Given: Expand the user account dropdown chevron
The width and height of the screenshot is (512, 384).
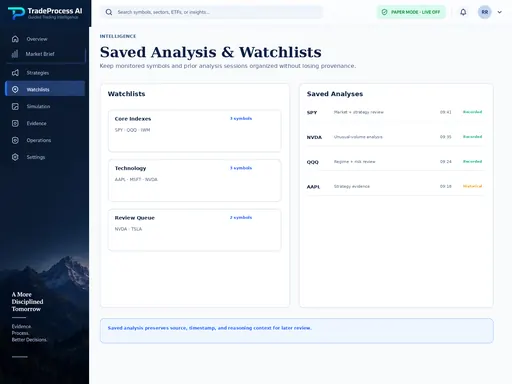Looking at the screenshot, I should click(x=499, y=12).
